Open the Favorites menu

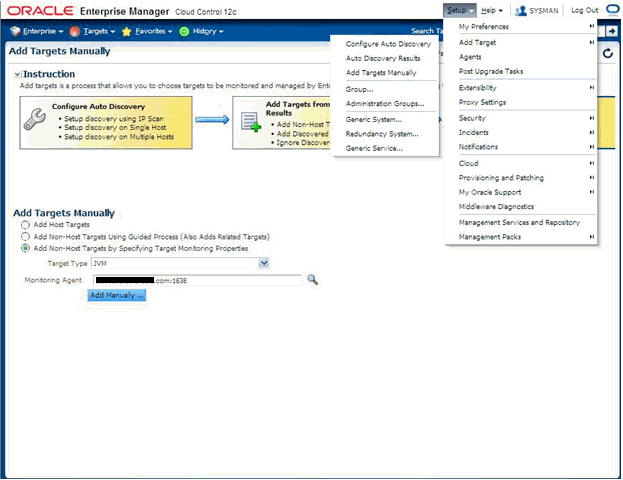point(153,31)
